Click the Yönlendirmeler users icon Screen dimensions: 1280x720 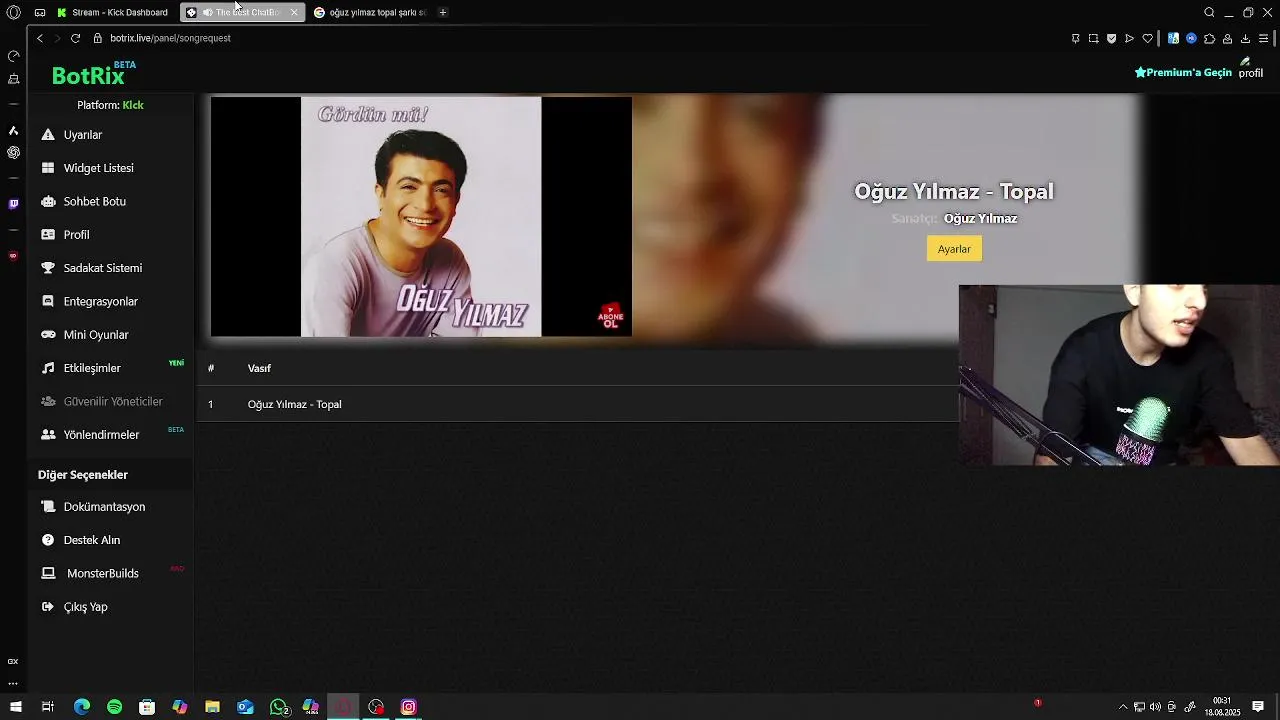click(48, 435)
